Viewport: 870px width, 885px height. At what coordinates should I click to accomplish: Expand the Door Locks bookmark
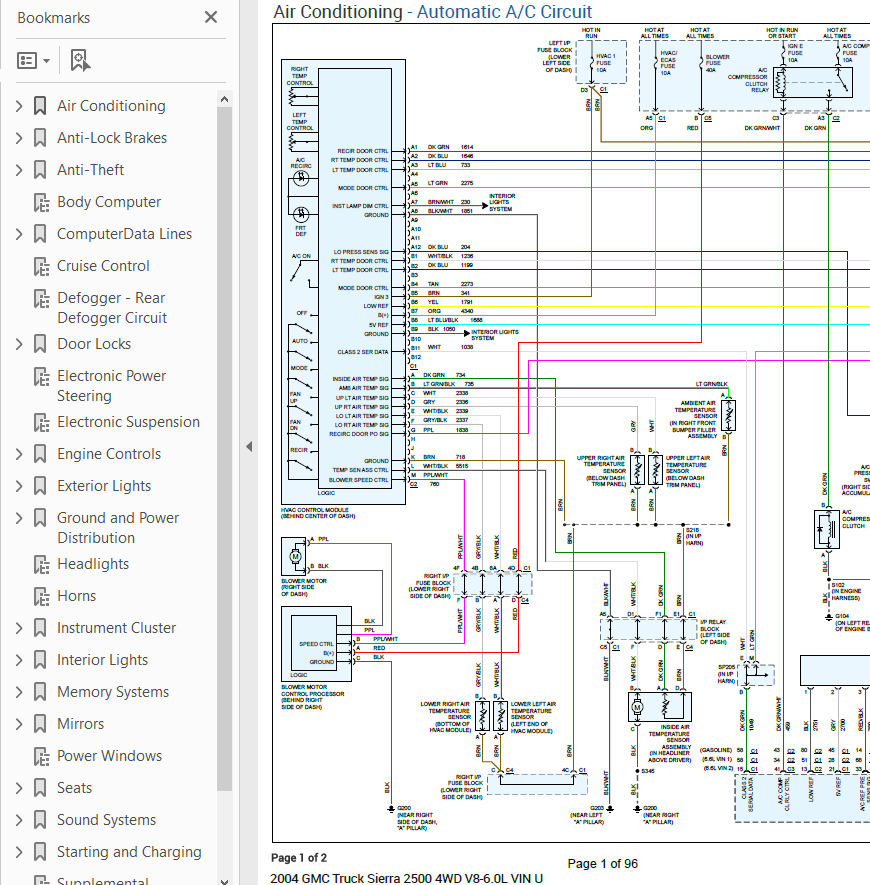click(19, 344)
